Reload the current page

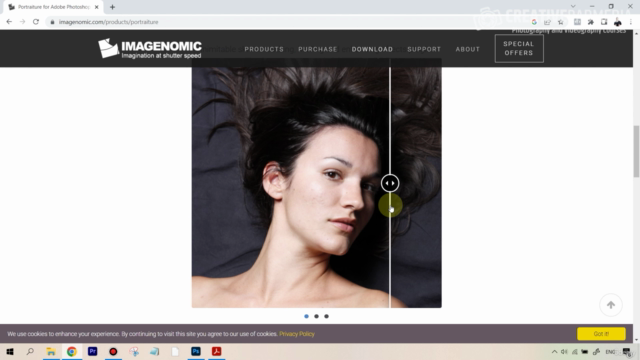pos(36,22)
